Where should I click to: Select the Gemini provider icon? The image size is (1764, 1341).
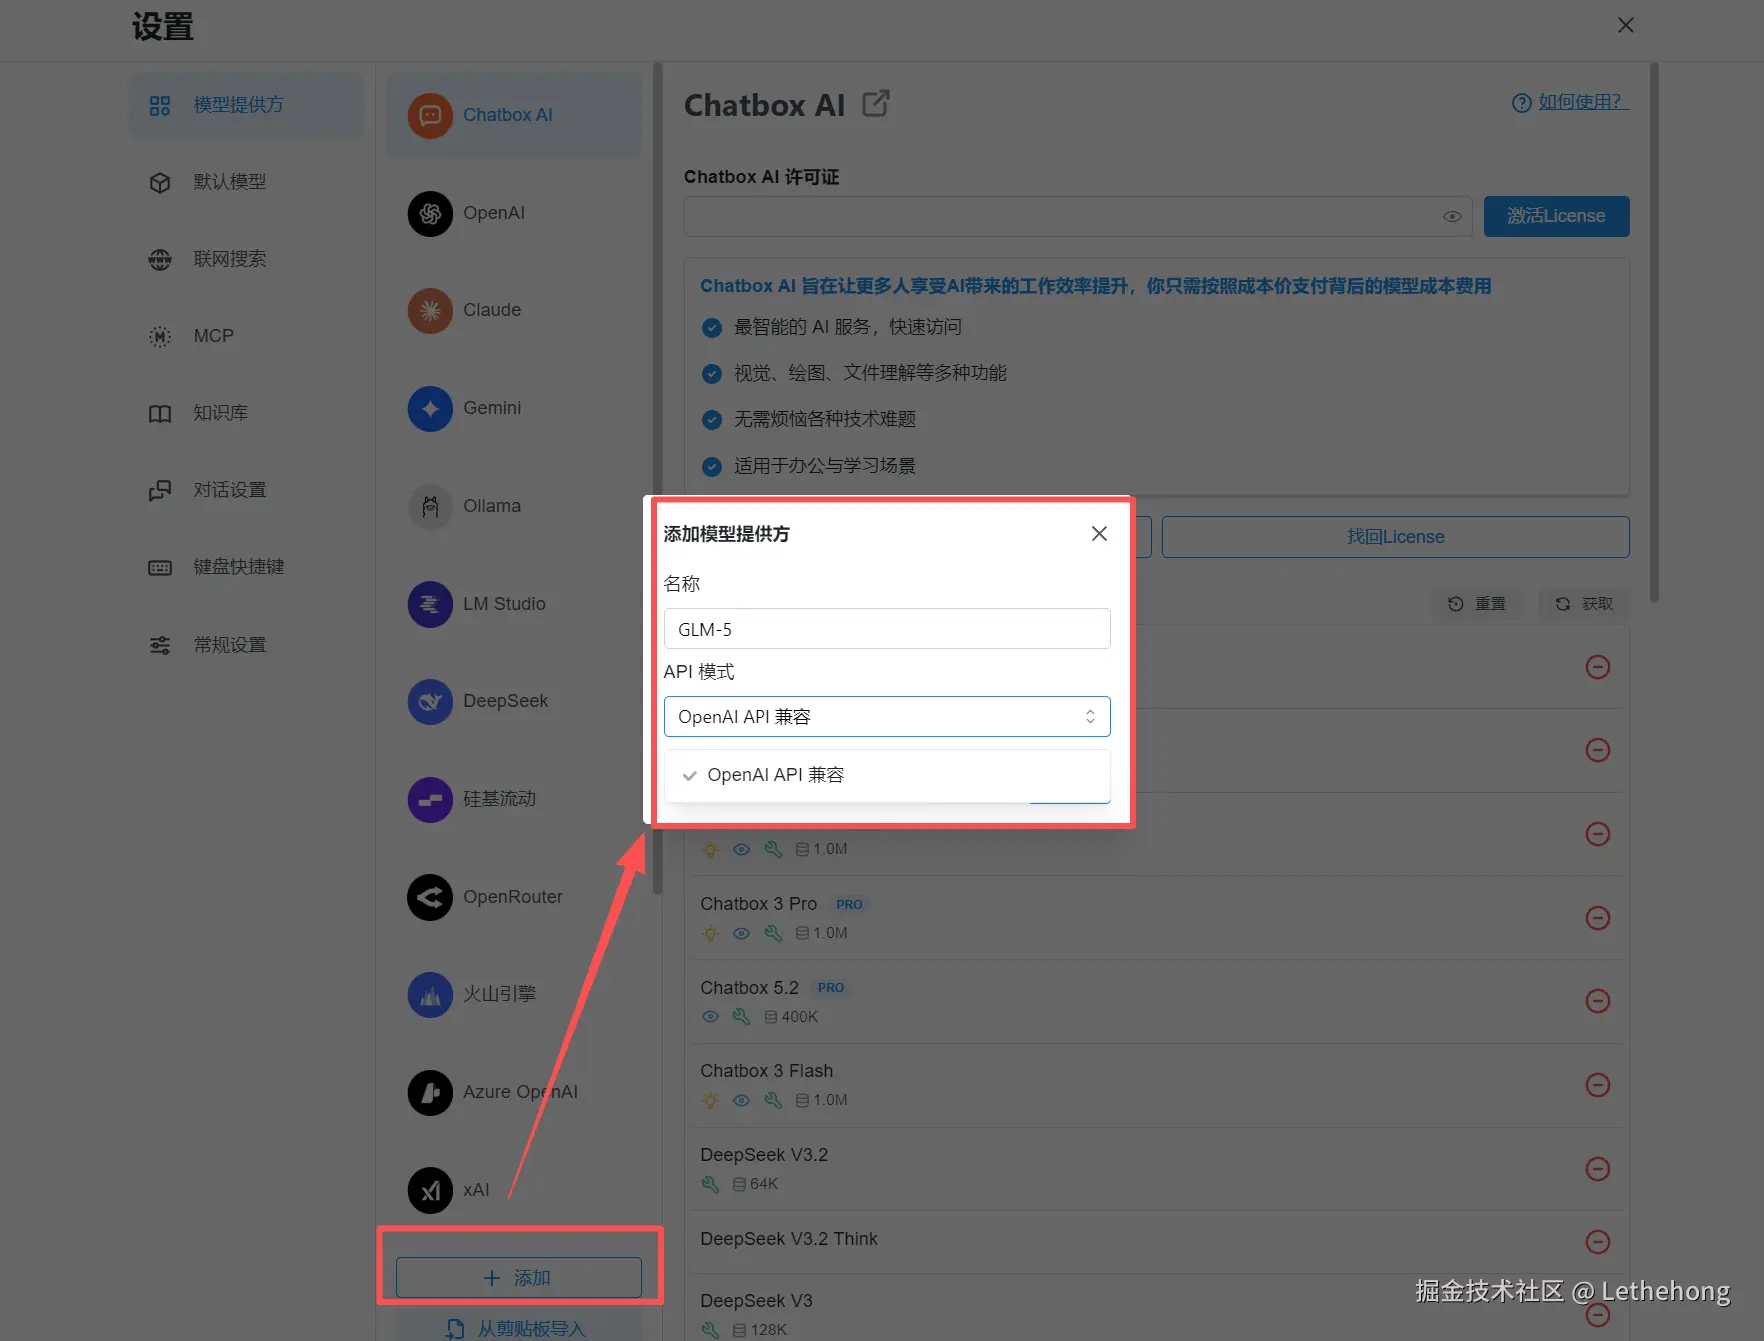(430, 408)
